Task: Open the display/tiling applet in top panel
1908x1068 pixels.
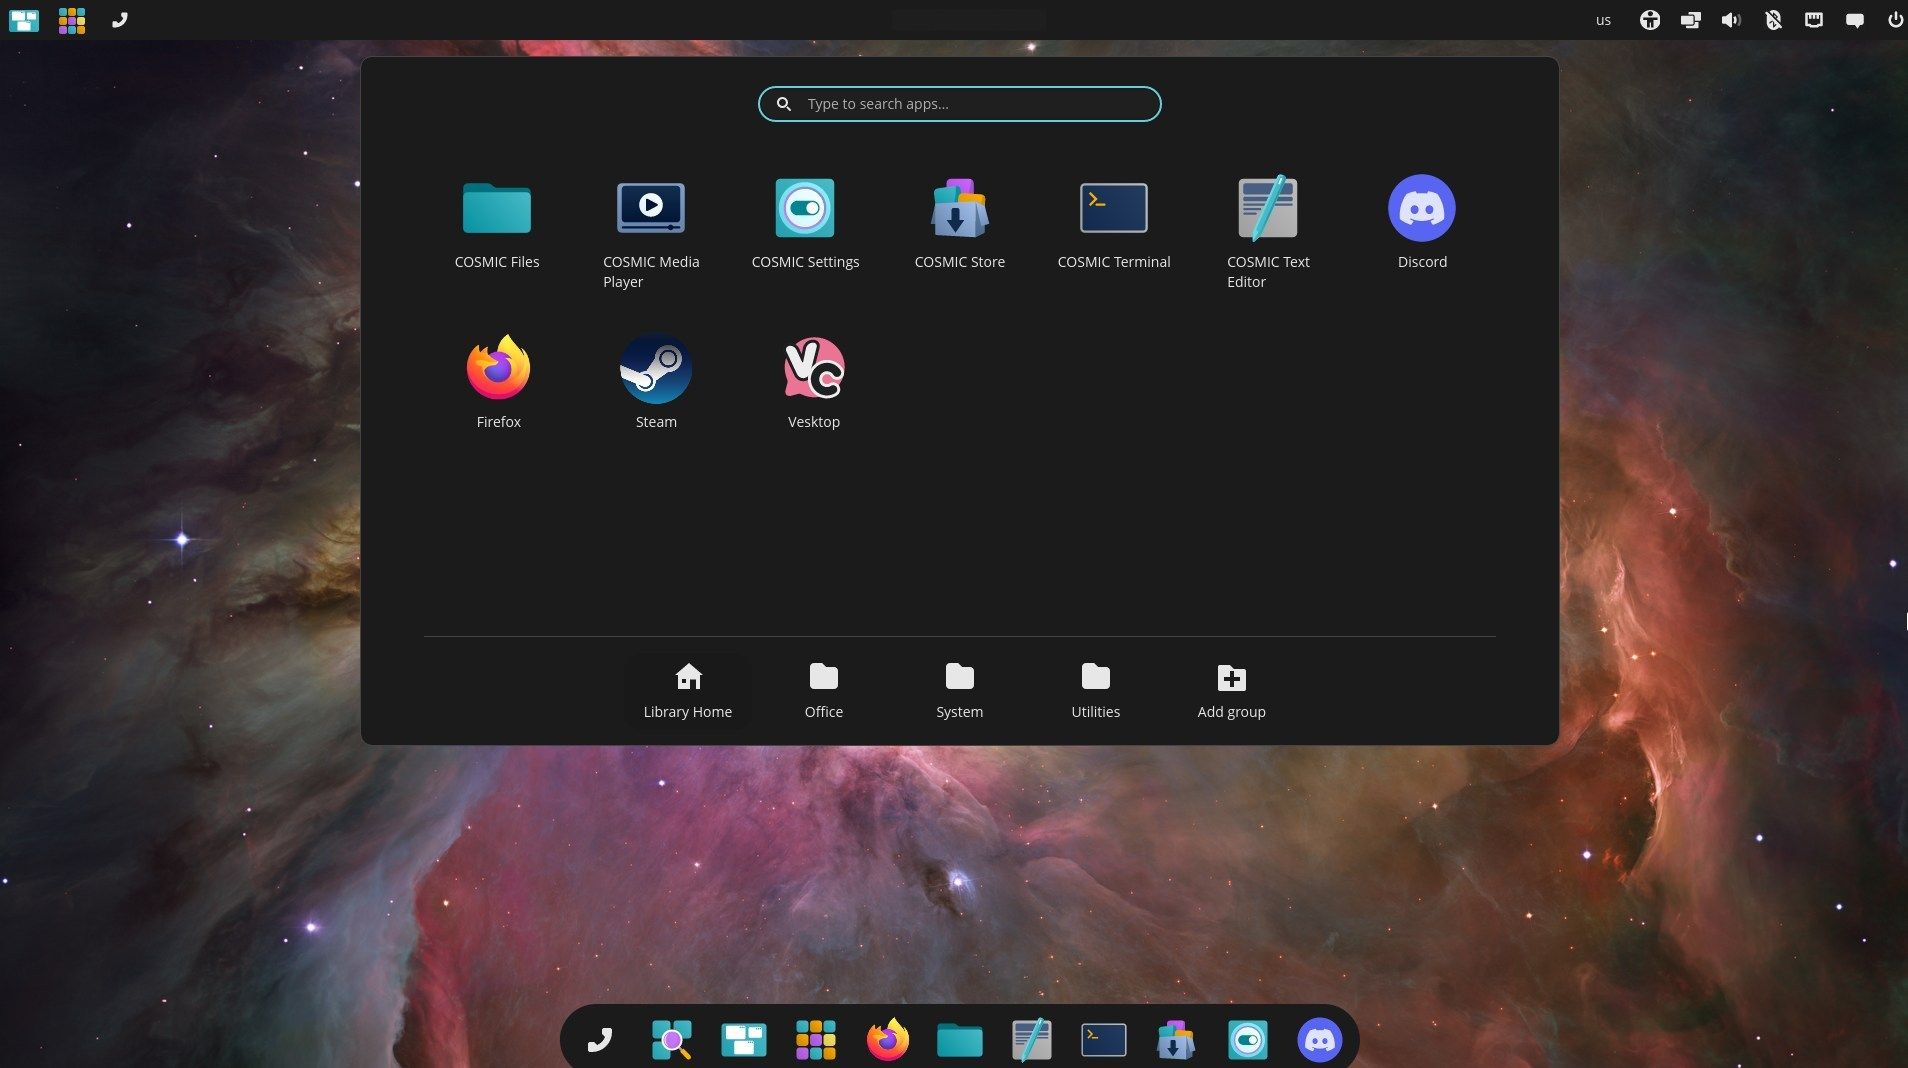Action: pos(1690,20)
